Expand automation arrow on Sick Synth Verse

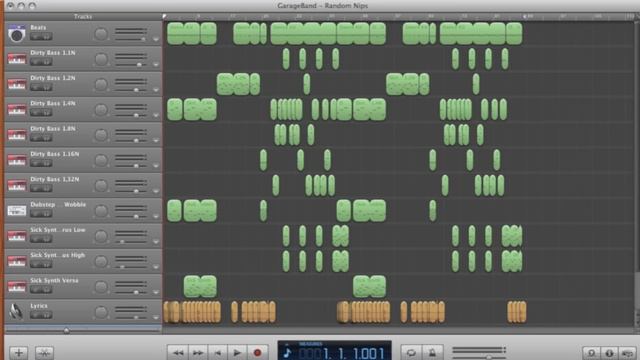click(156, 293)
